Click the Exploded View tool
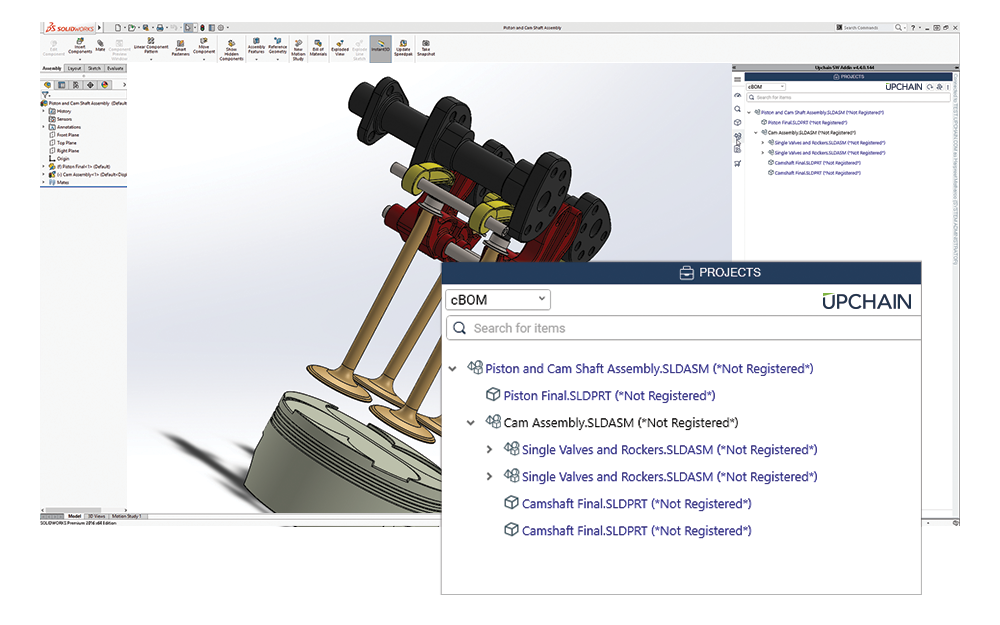1000x625 pixels. click(340, 48)
